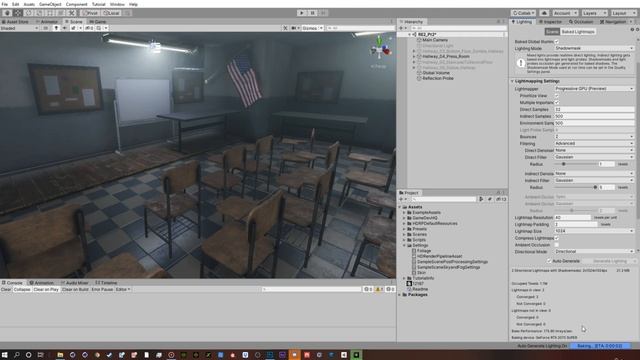Click the Pause button
This screenshot has width=640, height=360.
pyautogui.click(x=312, y=13)
